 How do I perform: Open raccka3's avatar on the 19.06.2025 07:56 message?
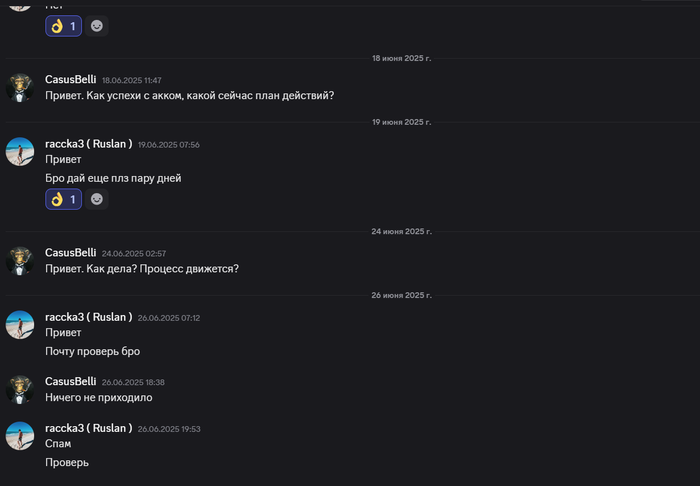[x=20, y=152]
